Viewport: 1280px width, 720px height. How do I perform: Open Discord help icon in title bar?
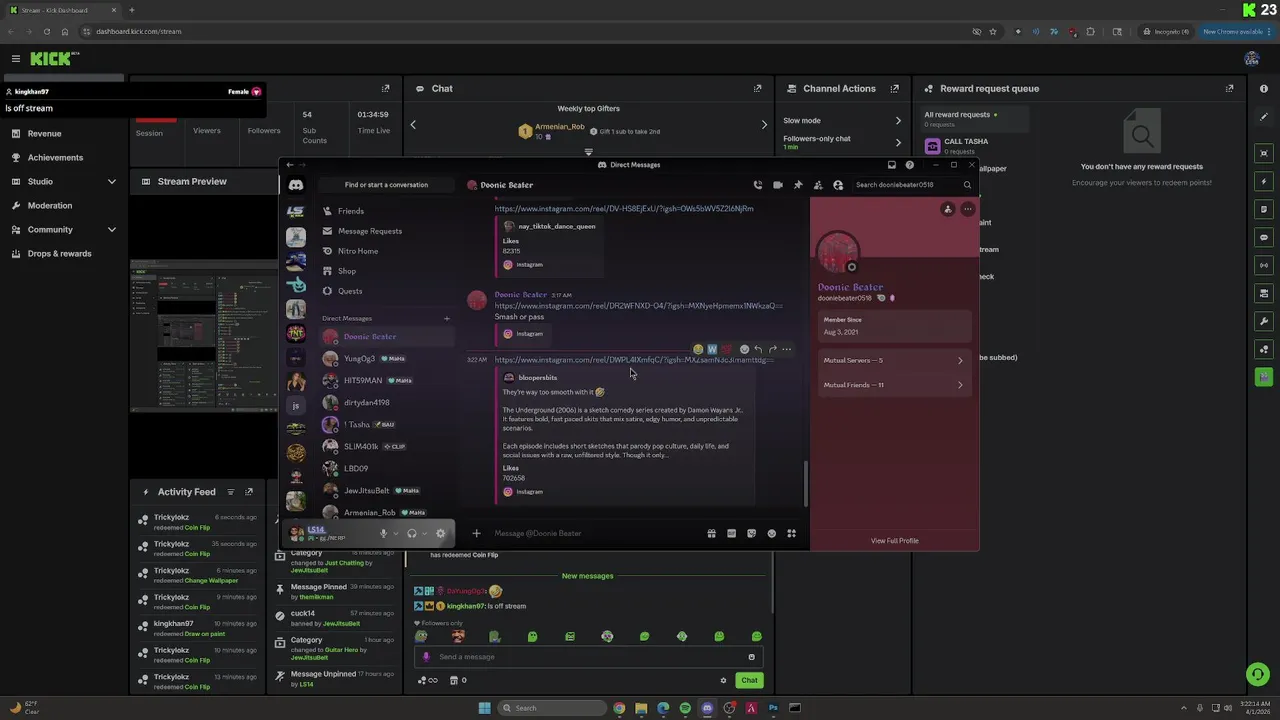tap(909, 165)
